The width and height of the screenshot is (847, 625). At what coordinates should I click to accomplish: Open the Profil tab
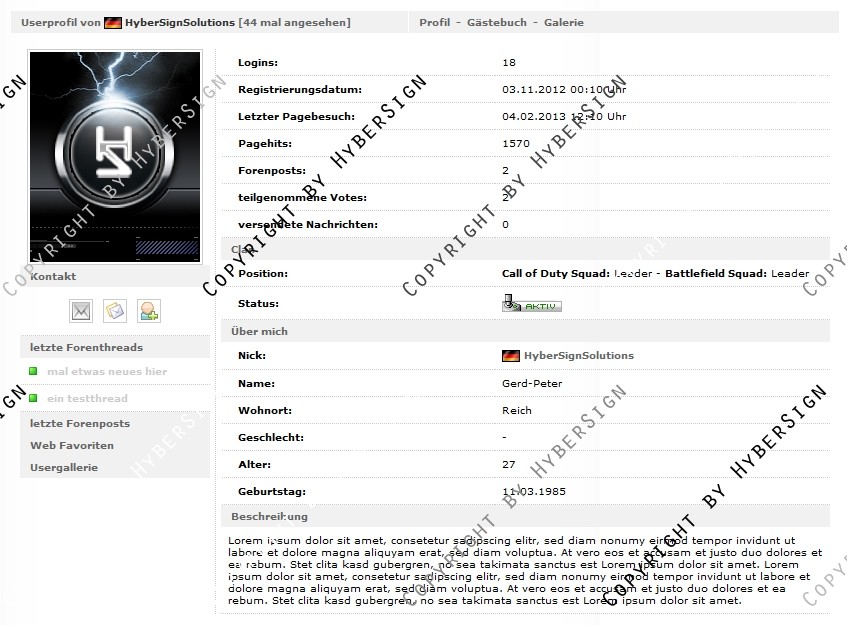pos(435,23)
